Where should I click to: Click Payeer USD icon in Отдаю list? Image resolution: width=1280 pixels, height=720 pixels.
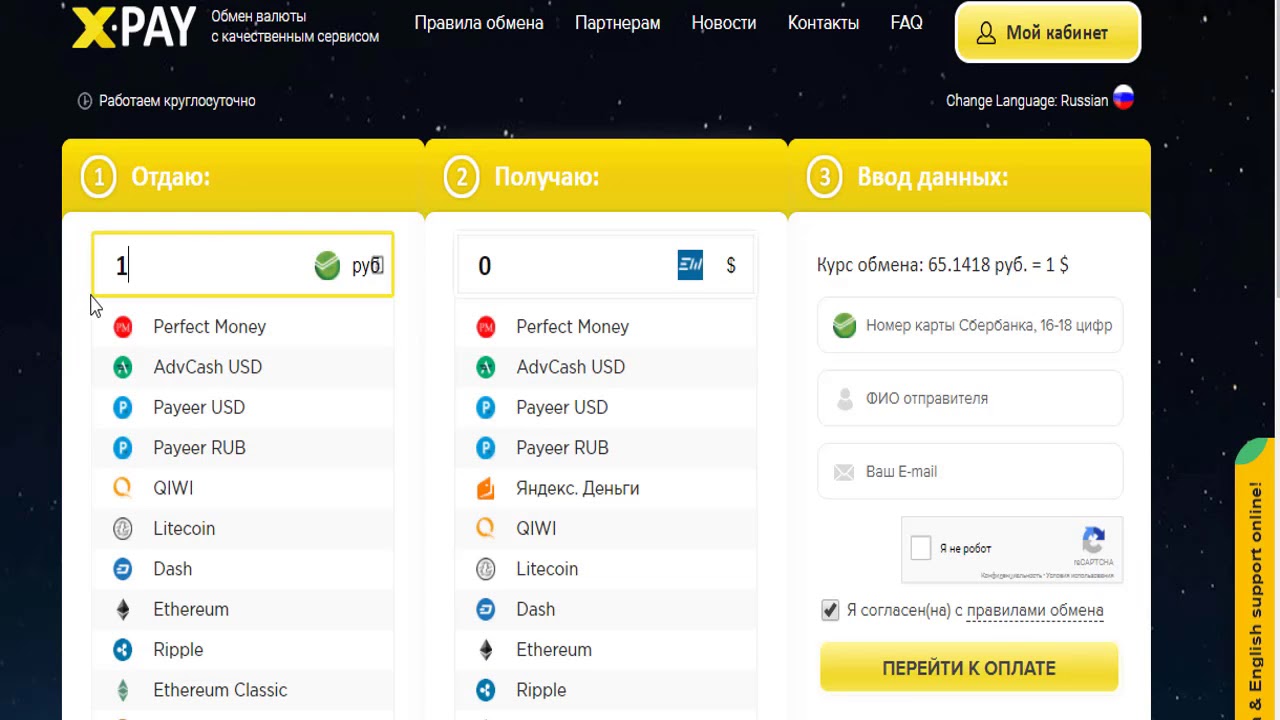[x=123, y=407]
